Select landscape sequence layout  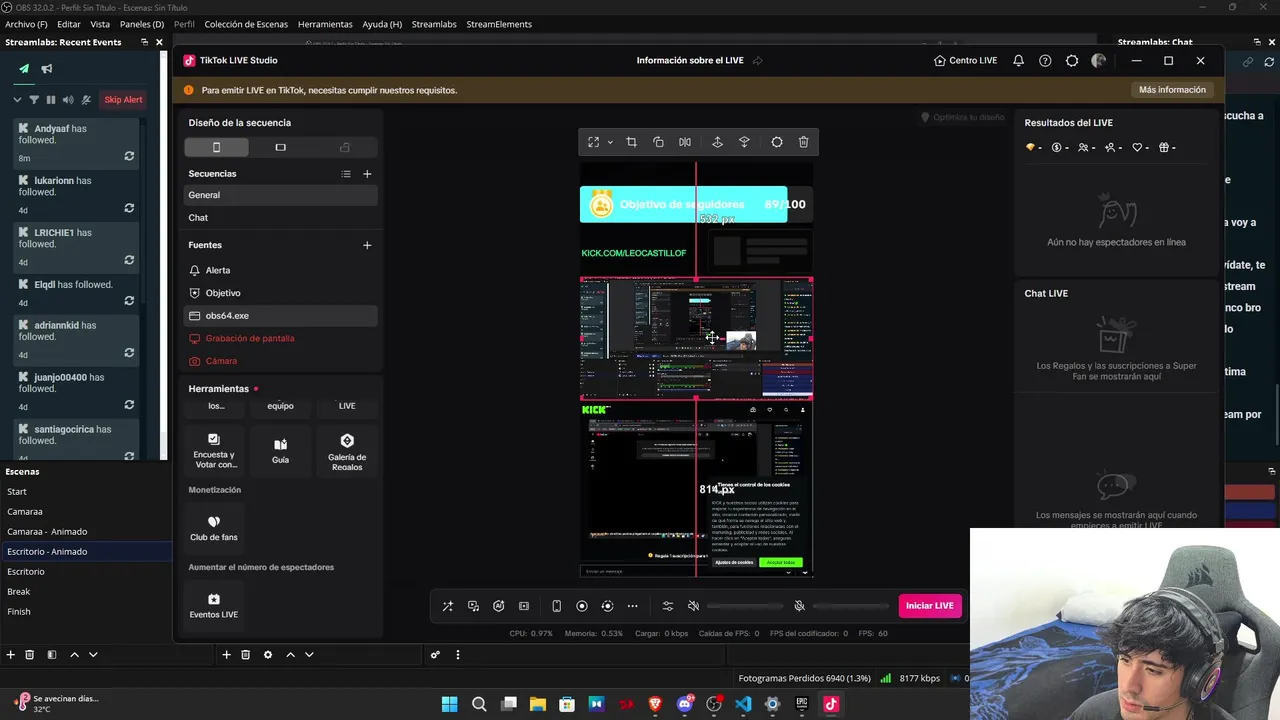280,147
